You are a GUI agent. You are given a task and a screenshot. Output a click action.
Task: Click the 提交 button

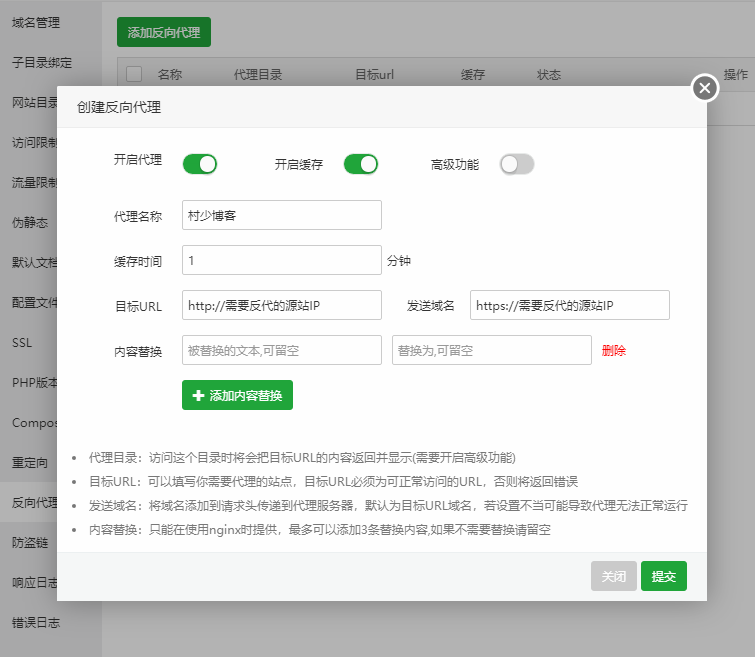[664, 576]
